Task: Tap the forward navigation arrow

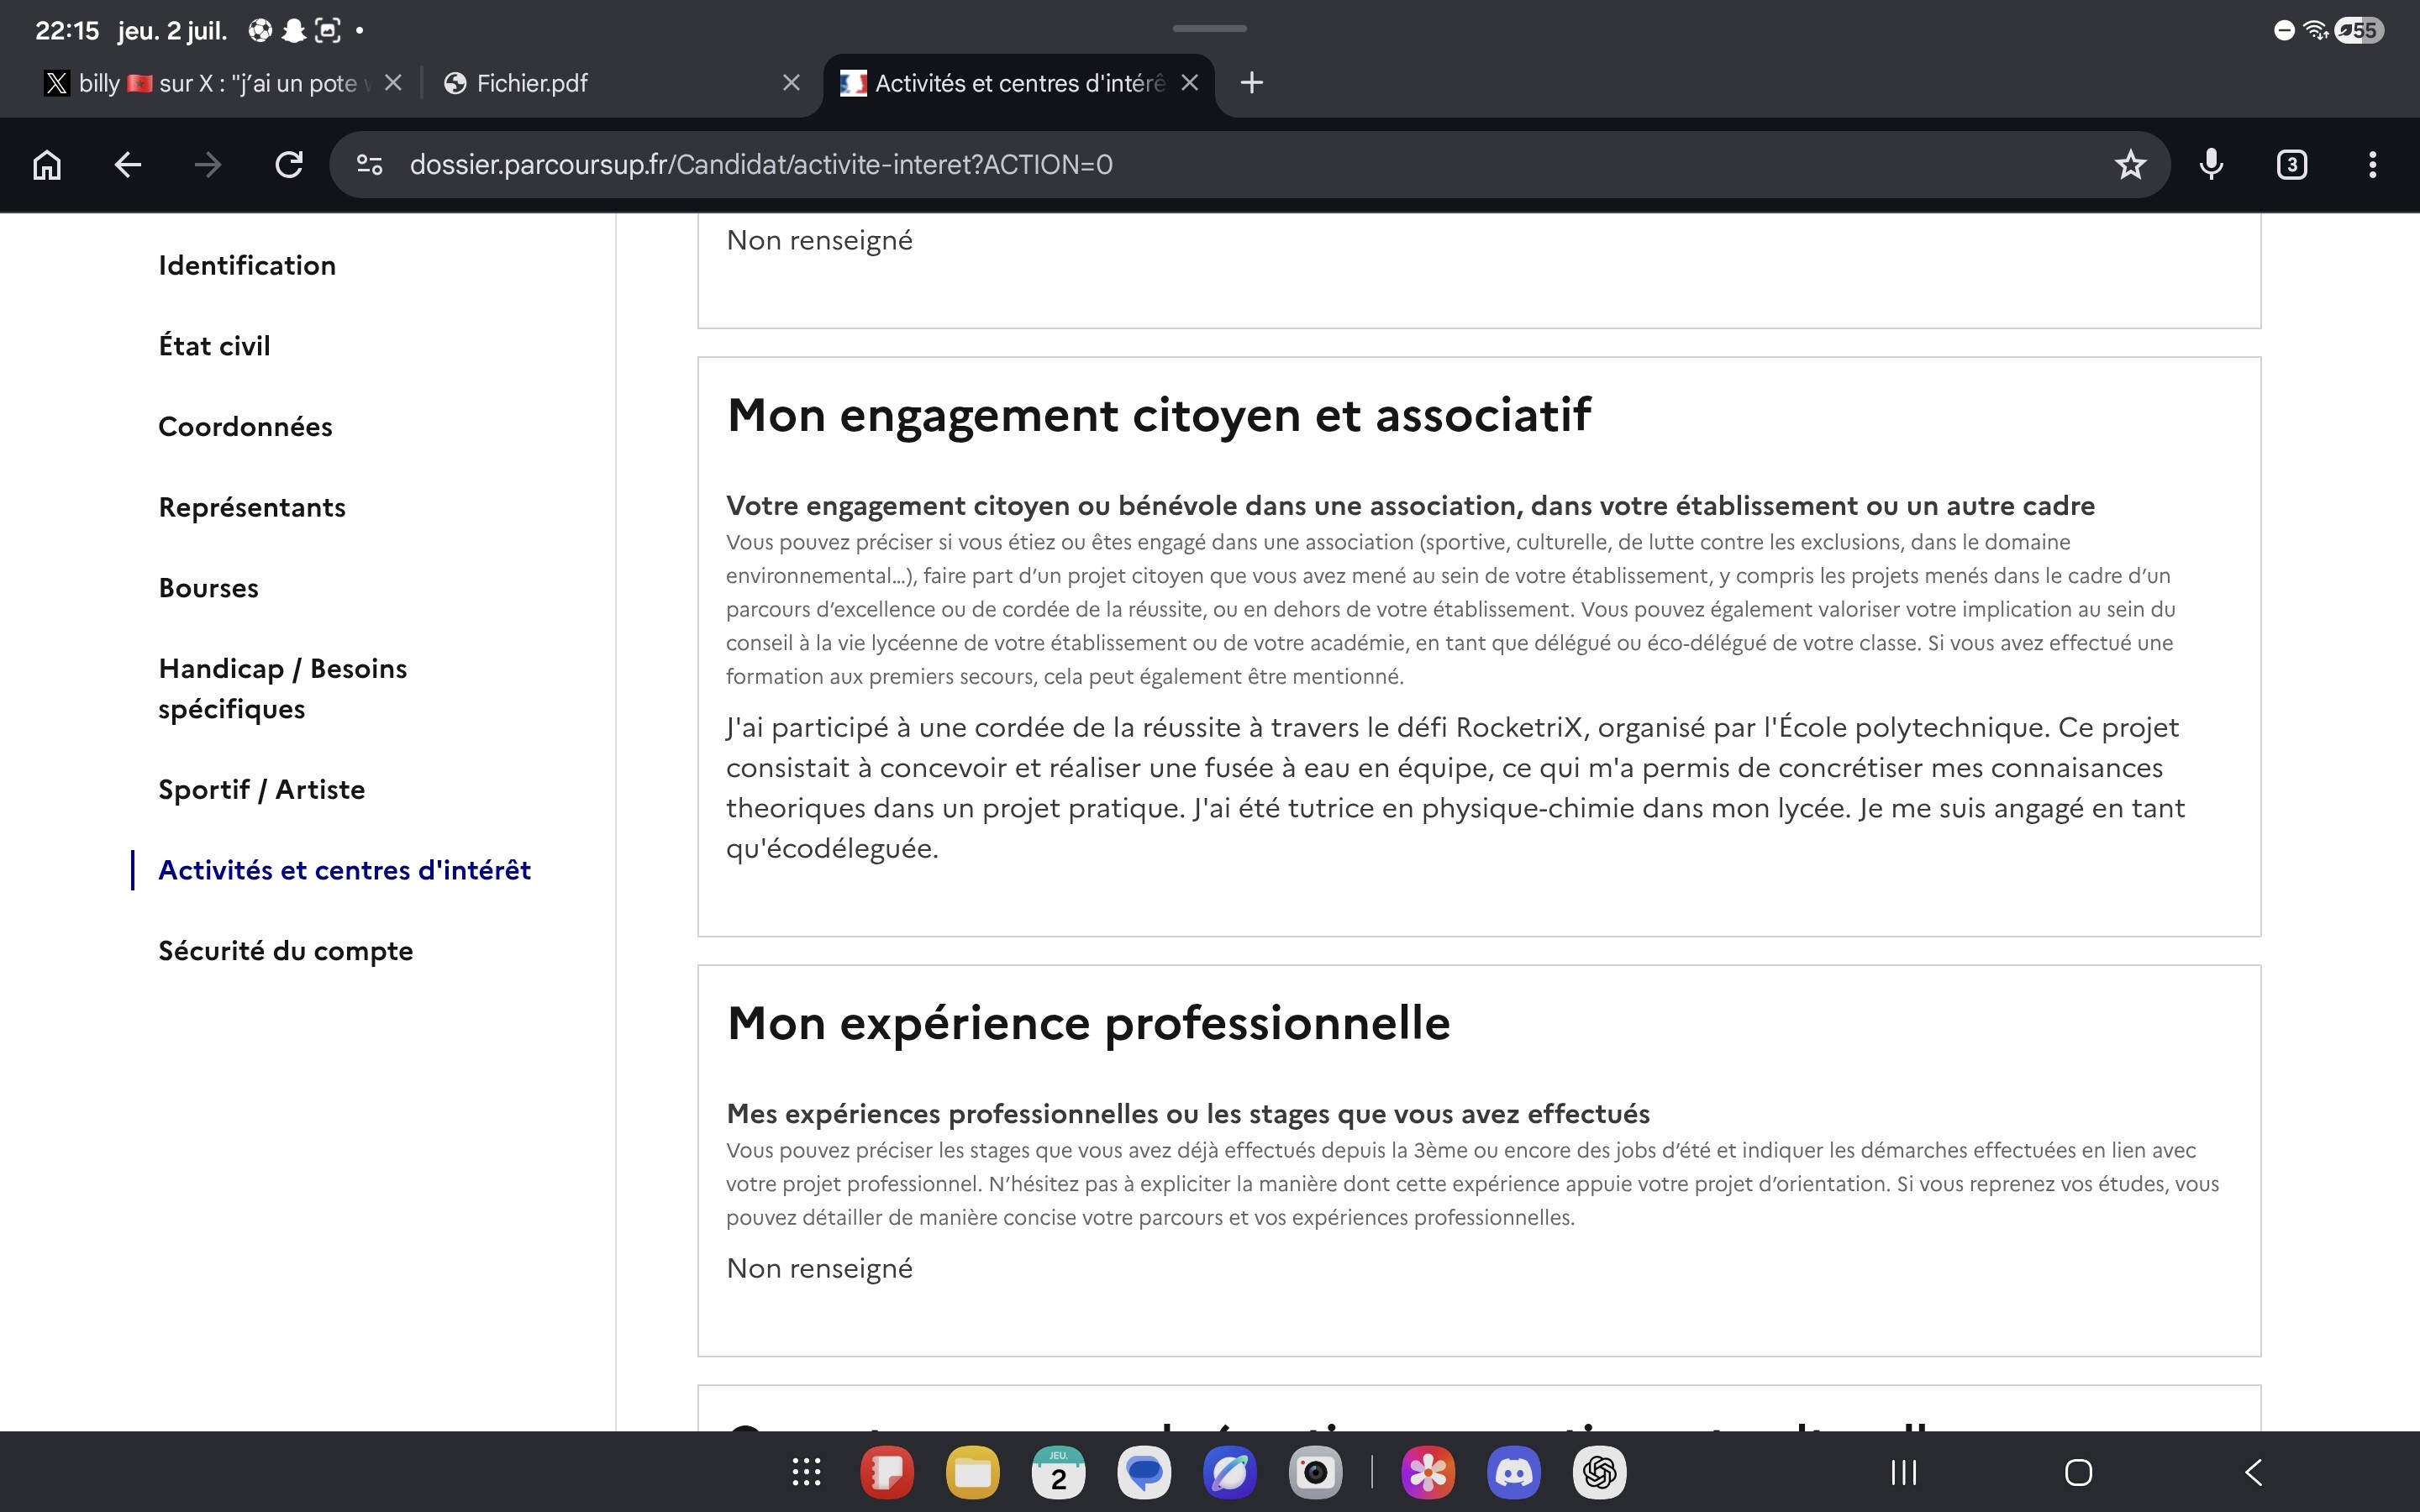Action: point(208,165)
